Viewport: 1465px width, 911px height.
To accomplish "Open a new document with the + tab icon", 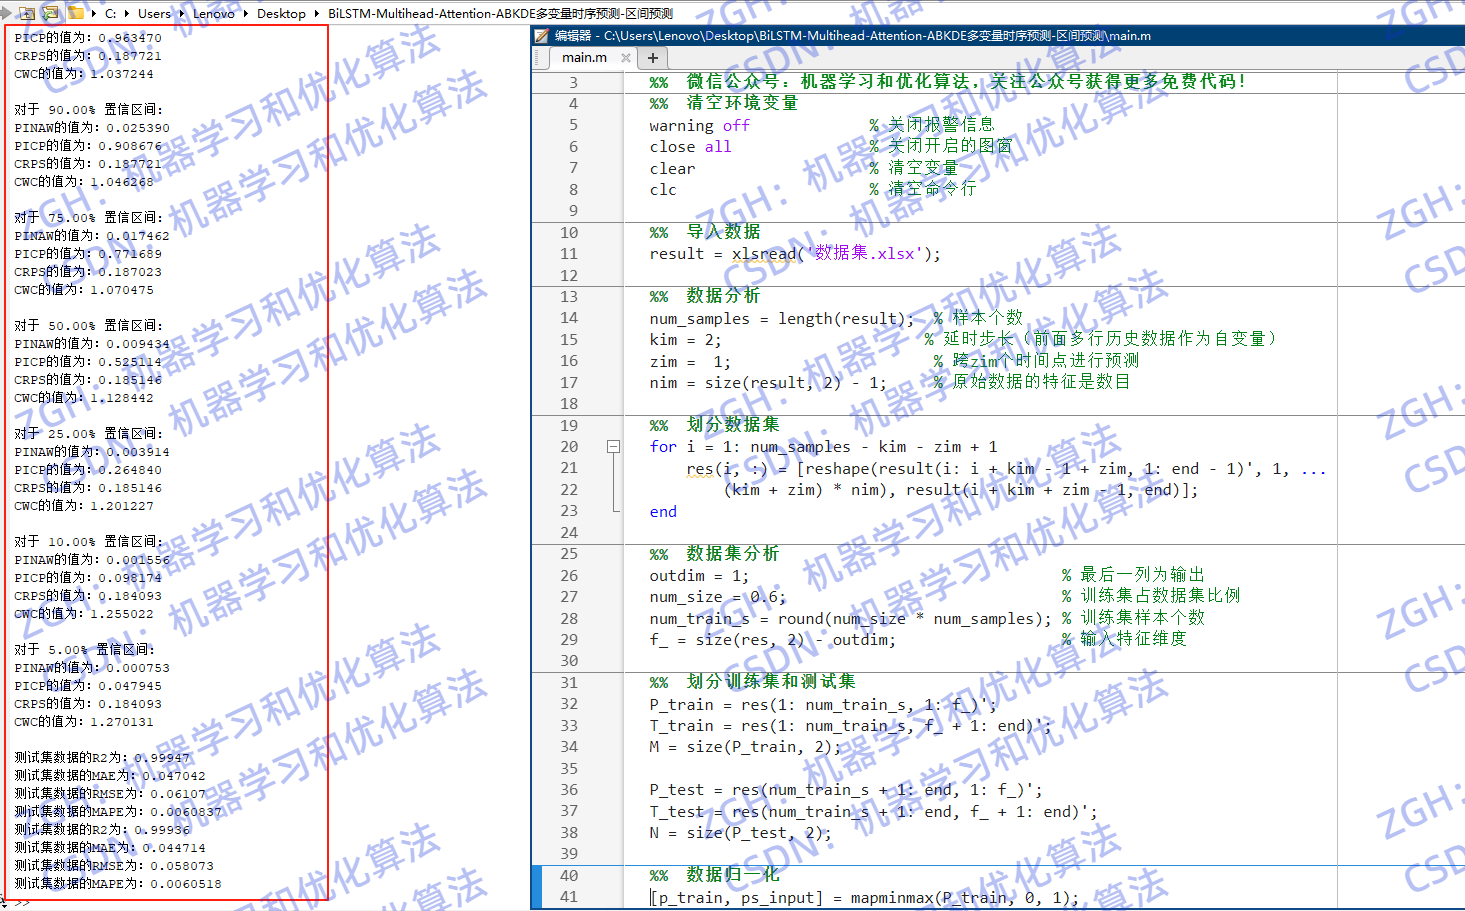I will [x=652, y=57].
